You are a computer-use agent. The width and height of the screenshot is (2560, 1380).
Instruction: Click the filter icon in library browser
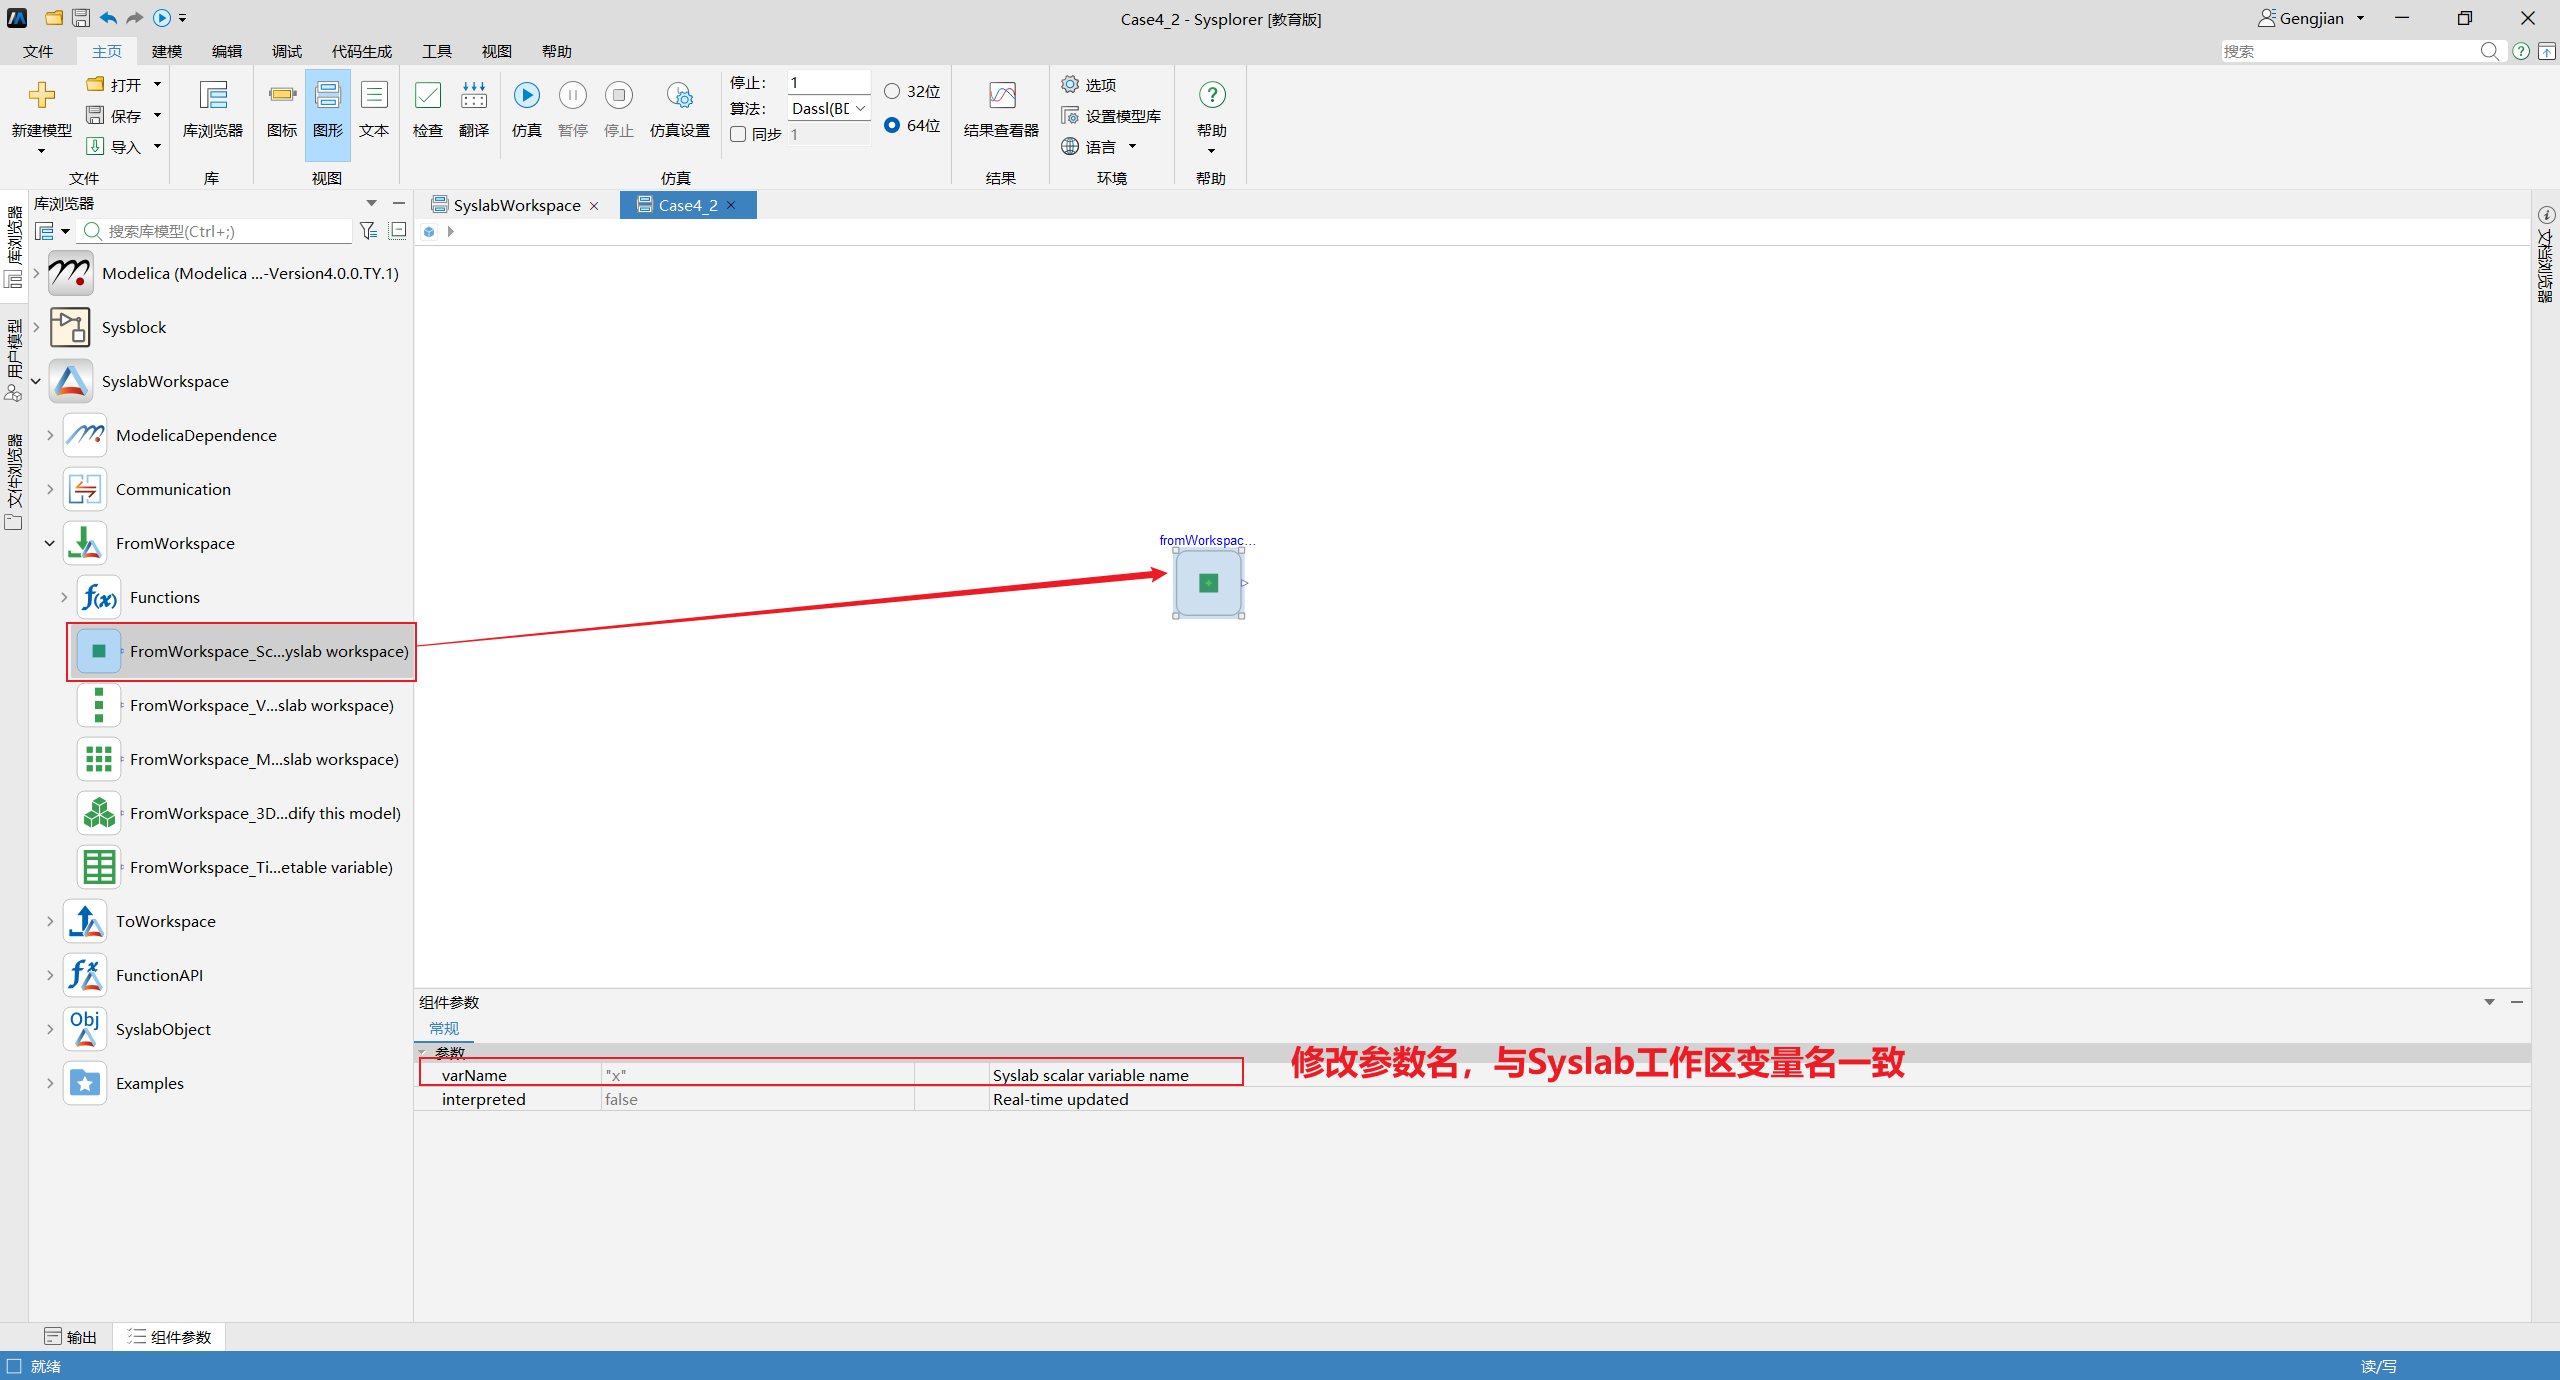click(368, 231)
